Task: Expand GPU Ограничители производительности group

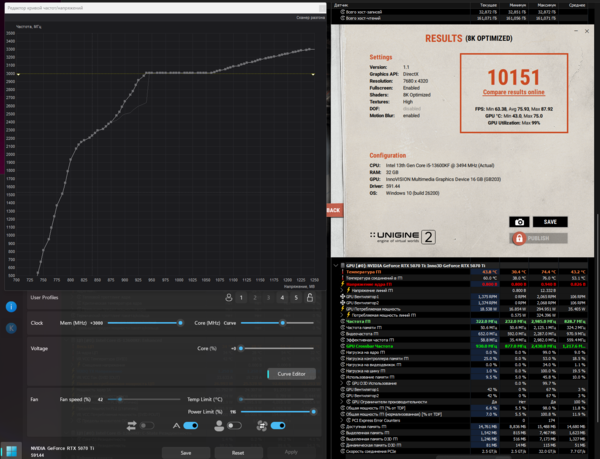Action: coord(342,402)
